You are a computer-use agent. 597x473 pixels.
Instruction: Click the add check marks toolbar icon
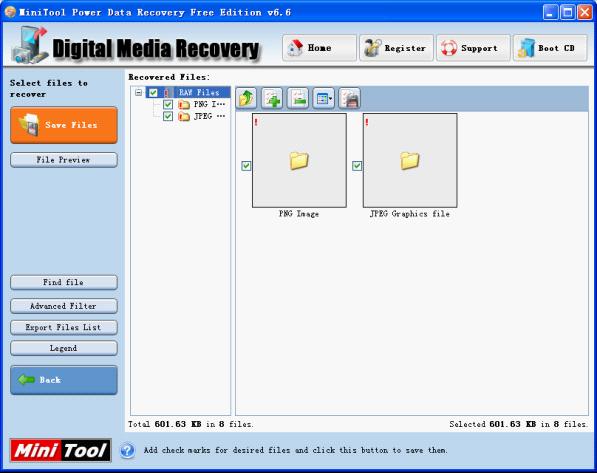272,99
